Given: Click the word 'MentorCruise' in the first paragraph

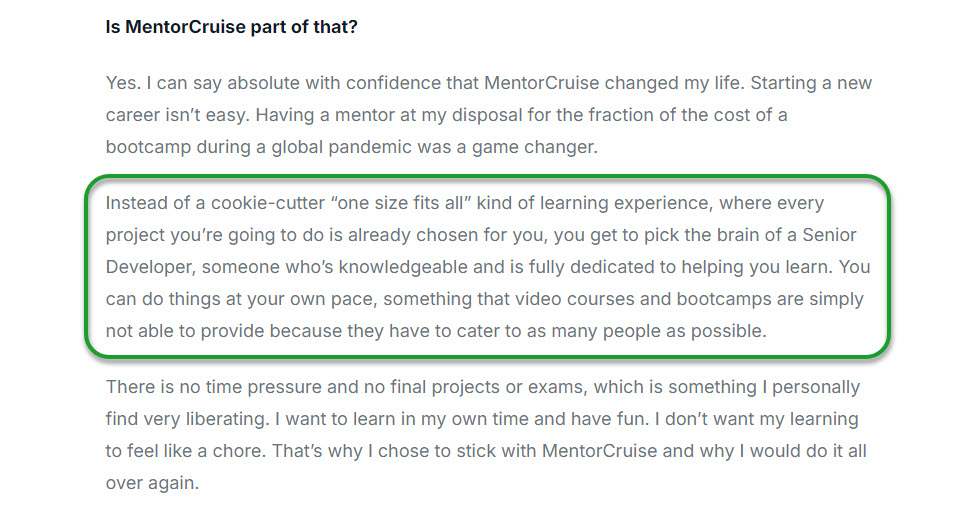Looking at the screenshot, I should coord(541,83).
